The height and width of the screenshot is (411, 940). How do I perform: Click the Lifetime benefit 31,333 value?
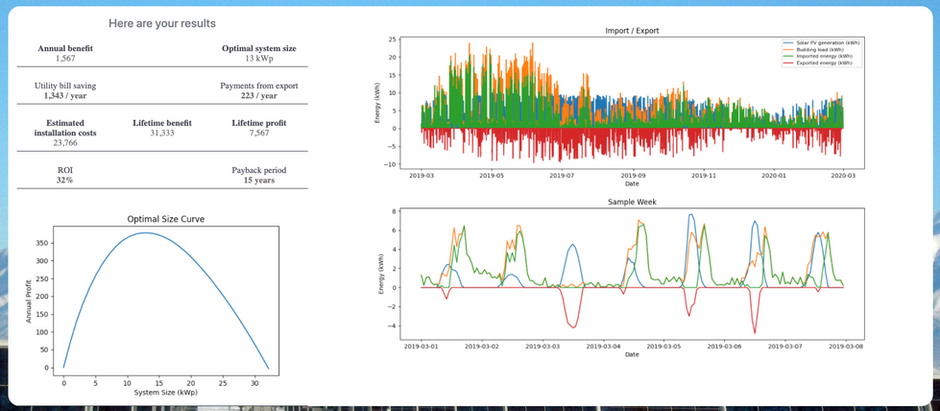pyautogui.click(x=162, y=133)
